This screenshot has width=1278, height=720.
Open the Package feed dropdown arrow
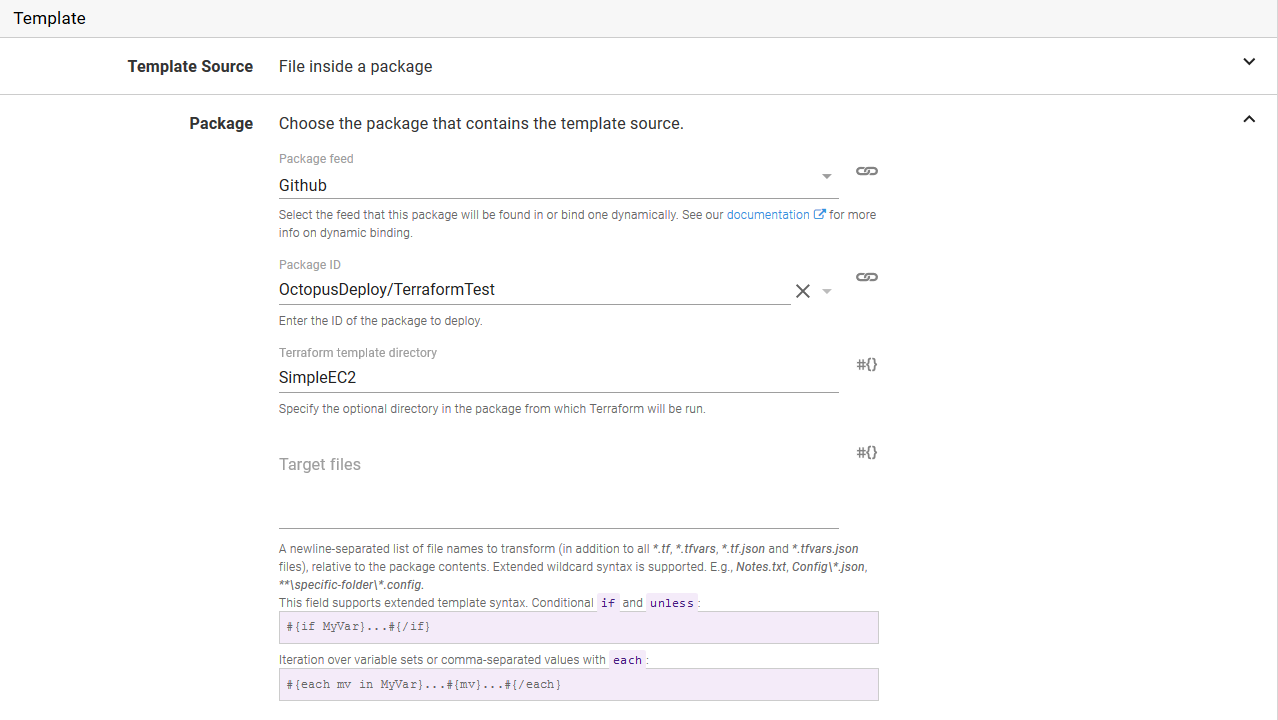827,177
